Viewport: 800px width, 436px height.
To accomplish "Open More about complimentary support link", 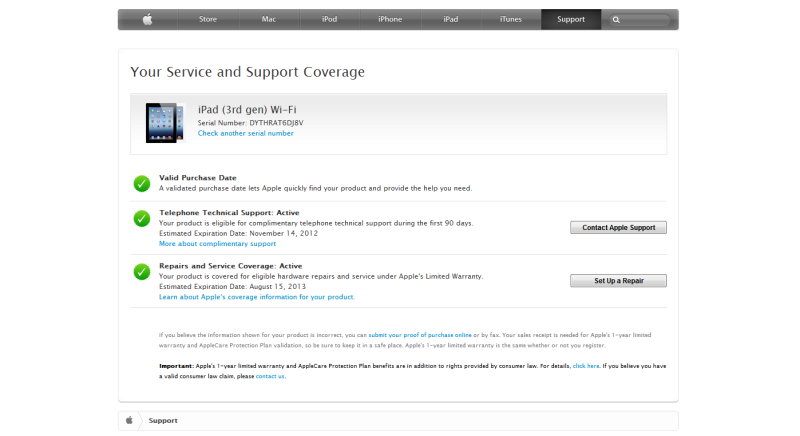I will click(217, 244).
